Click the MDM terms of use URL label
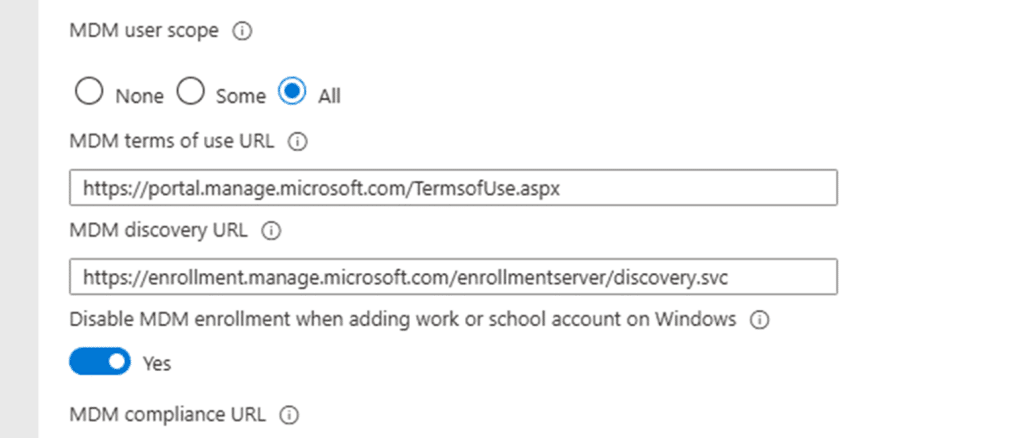The width and height of the screenshot is (1024, 438). coord(172,142)
